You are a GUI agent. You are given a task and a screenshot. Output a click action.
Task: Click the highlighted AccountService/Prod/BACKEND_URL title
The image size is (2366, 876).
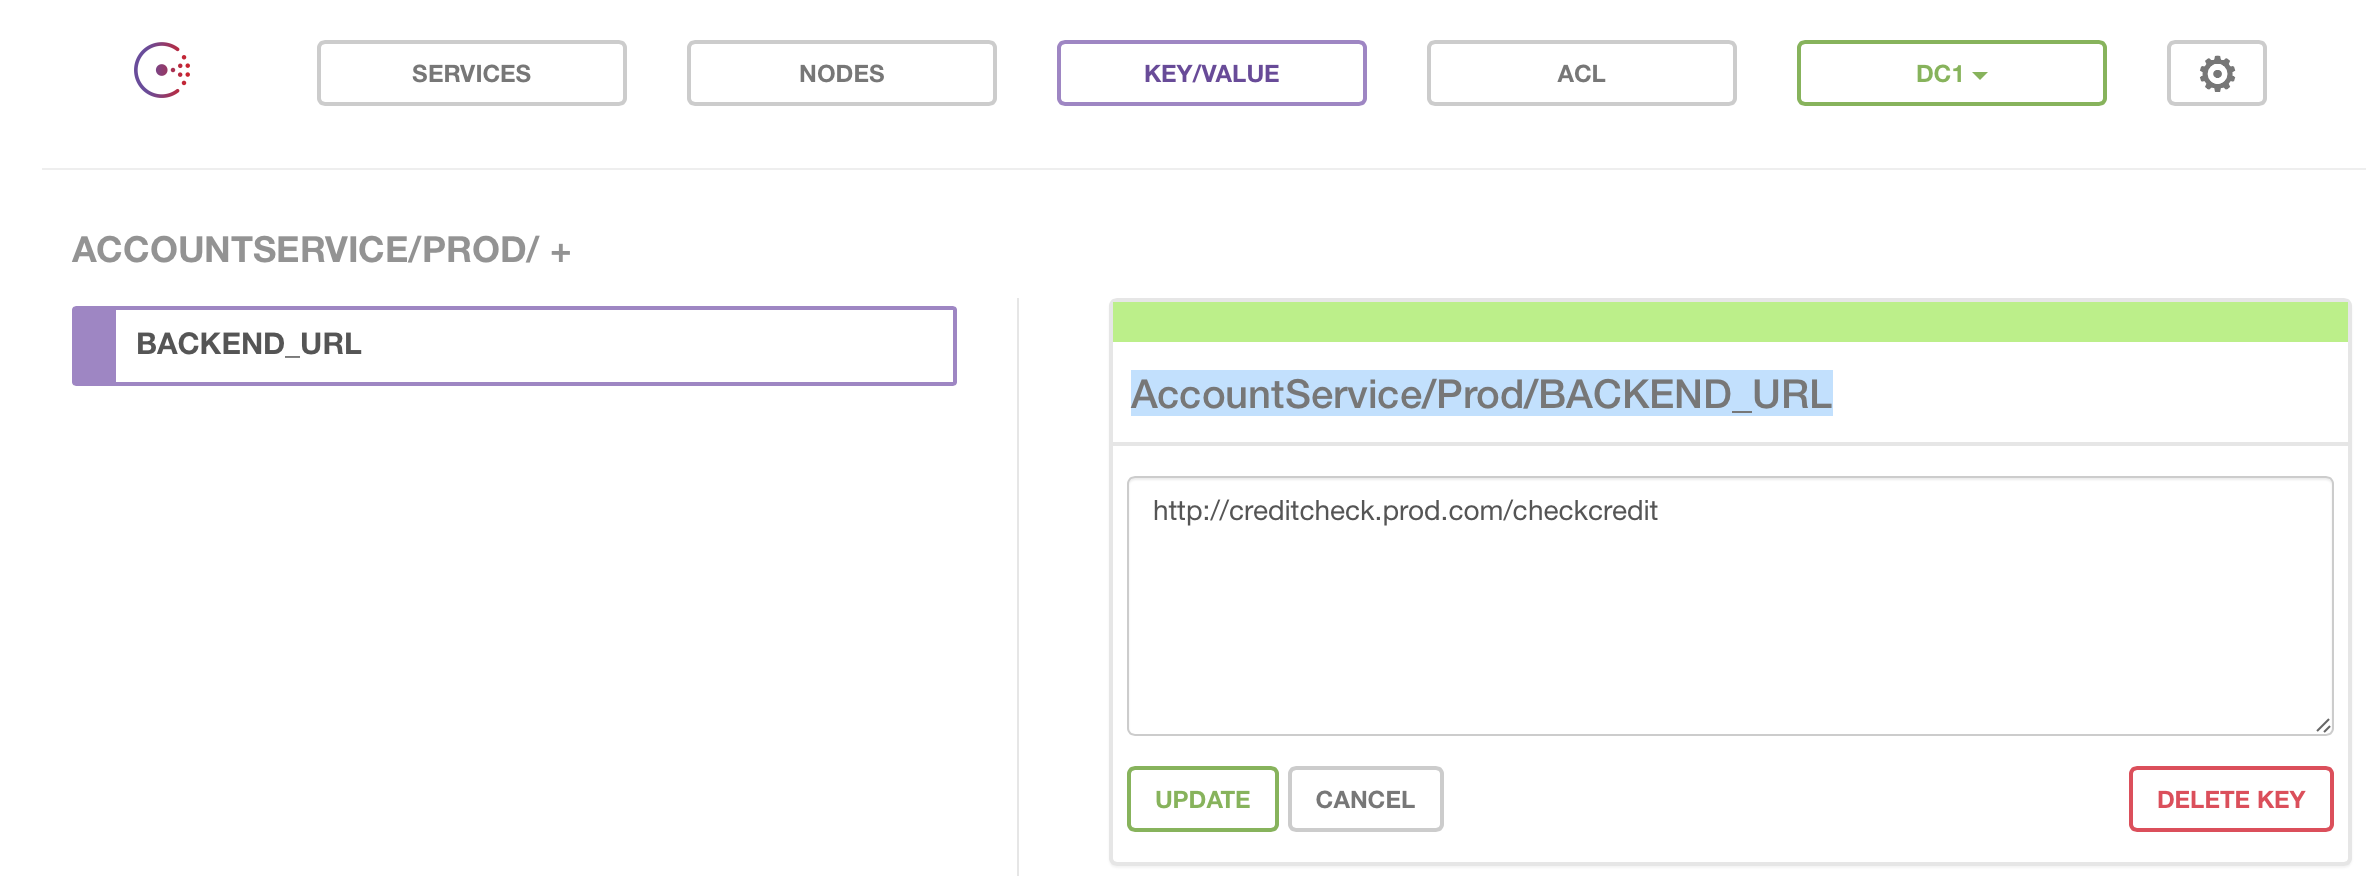(x=1481, y=394)
